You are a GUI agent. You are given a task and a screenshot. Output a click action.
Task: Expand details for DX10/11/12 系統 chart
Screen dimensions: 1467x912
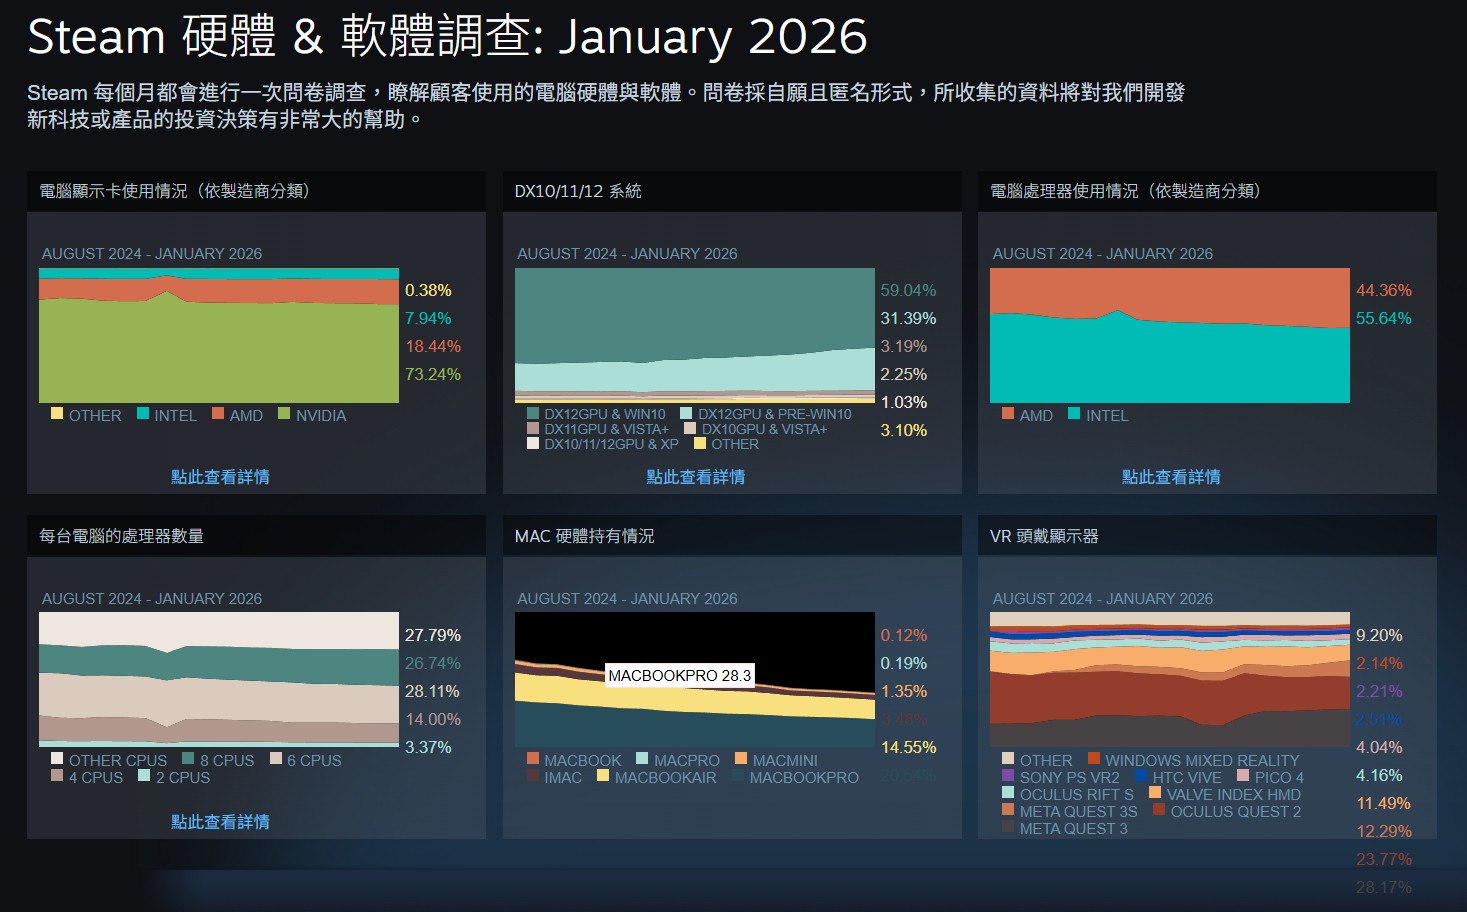[x=693, y=478]
